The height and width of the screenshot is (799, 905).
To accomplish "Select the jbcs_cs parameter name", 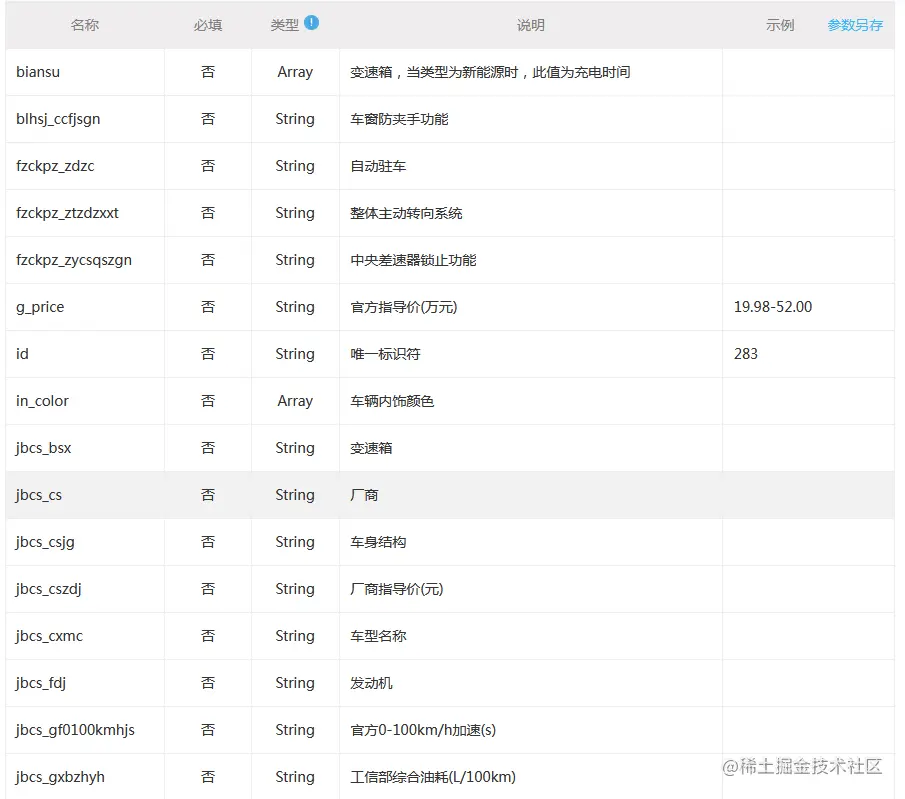I will click(x=39, y=495).
